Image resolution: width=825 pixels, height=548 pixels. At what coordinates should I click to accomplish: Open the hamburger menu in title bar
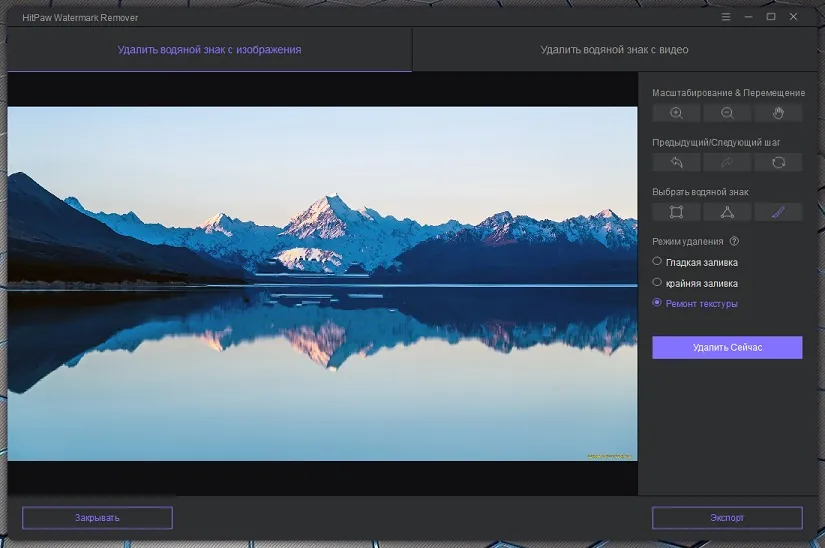(x=726, y=17)
